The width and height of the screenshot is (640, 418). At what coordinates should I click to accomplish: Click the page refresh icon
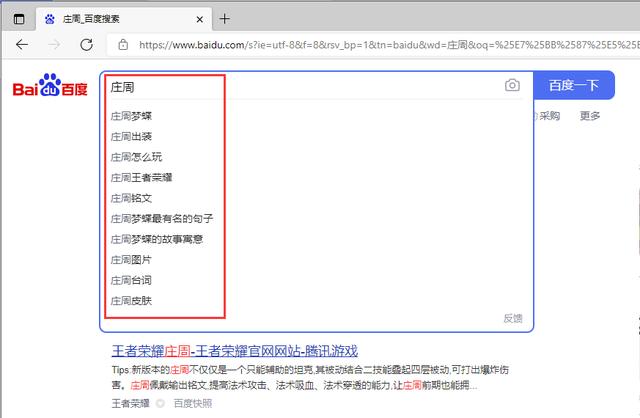(86, 45)
